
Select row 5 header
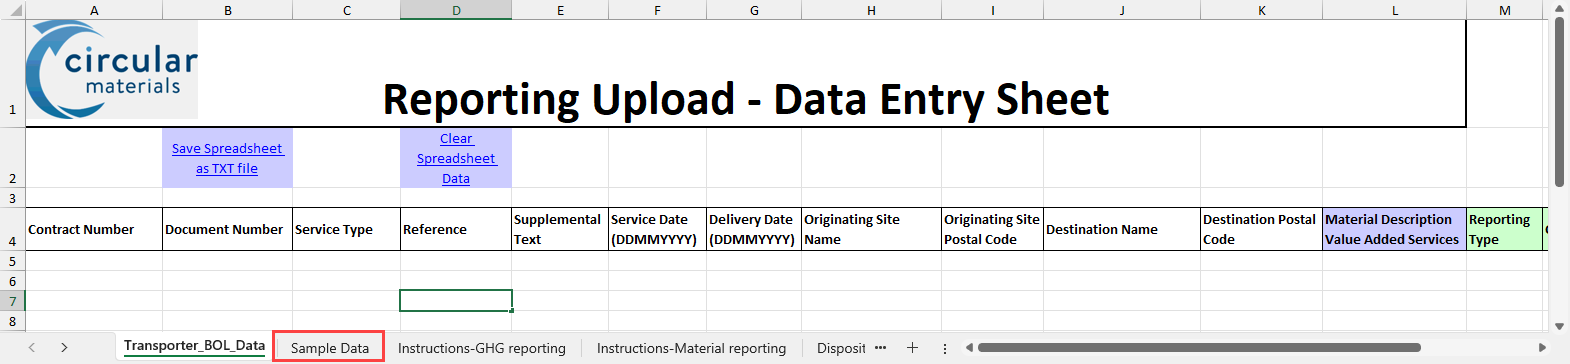pos(12,261)
